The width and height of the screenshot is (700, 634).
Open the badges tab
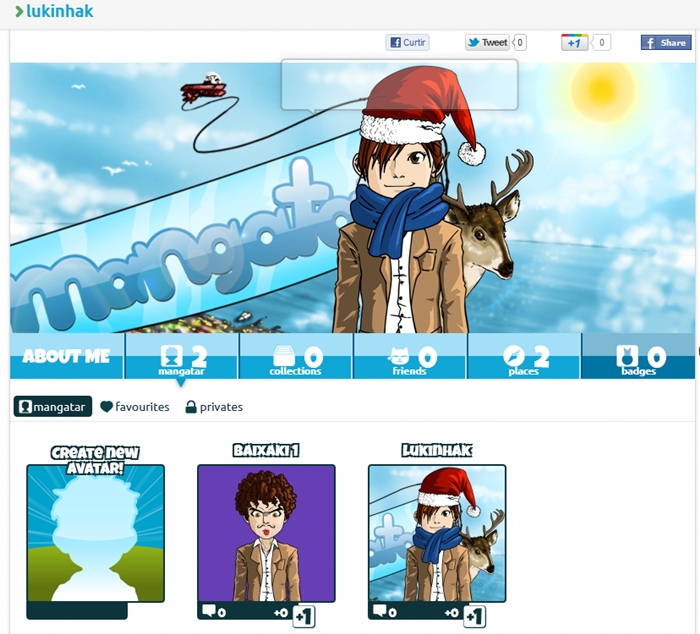(638, 356)
